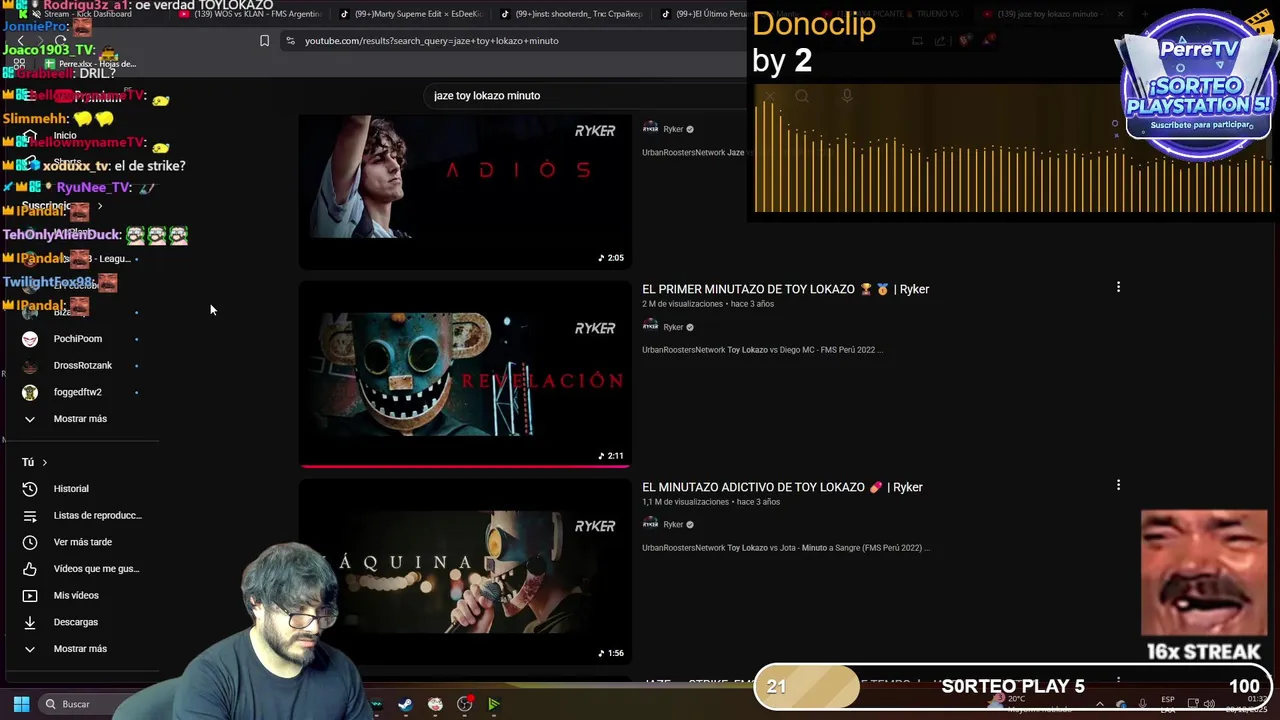The width and height of the screenshot is (1280, 720).
Task: Play the REVELACIÓN video thumbnail
Action: [x=465, y=372]
